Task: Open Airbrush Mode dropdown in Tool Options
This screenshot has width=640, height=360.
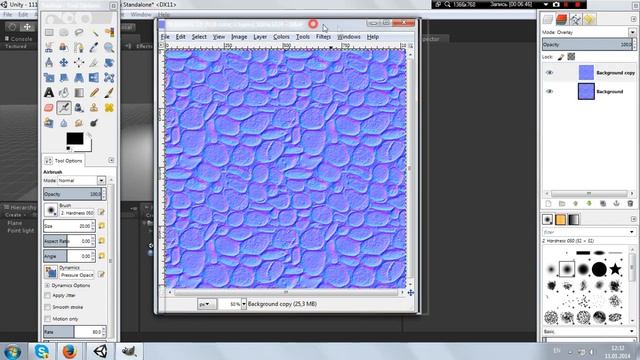Action: point(101,180)
